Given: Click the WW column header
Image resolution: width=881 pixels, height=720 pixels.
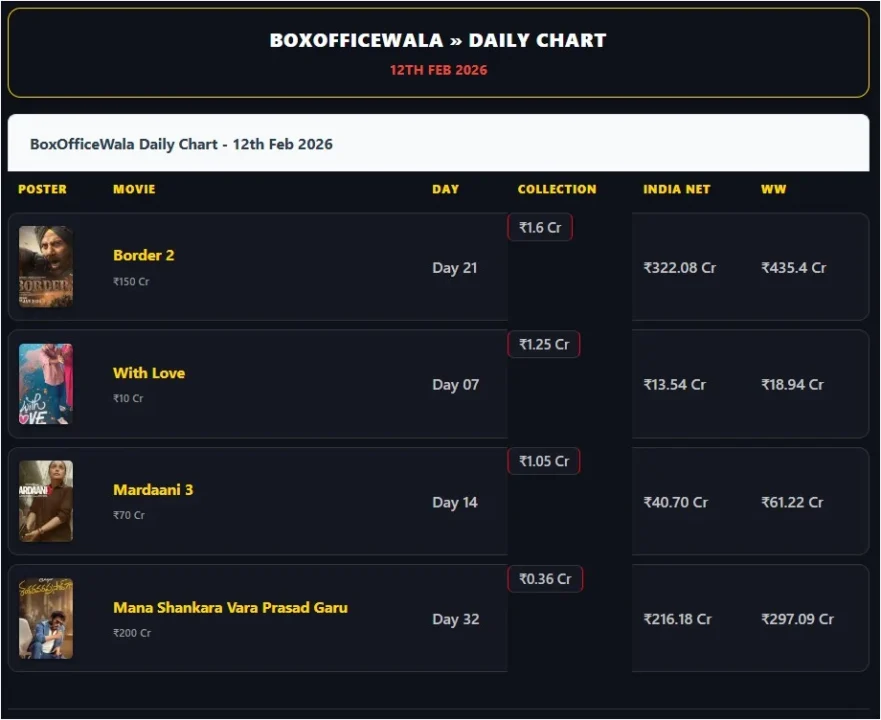Looking at the screenshot, I should 774,189.
